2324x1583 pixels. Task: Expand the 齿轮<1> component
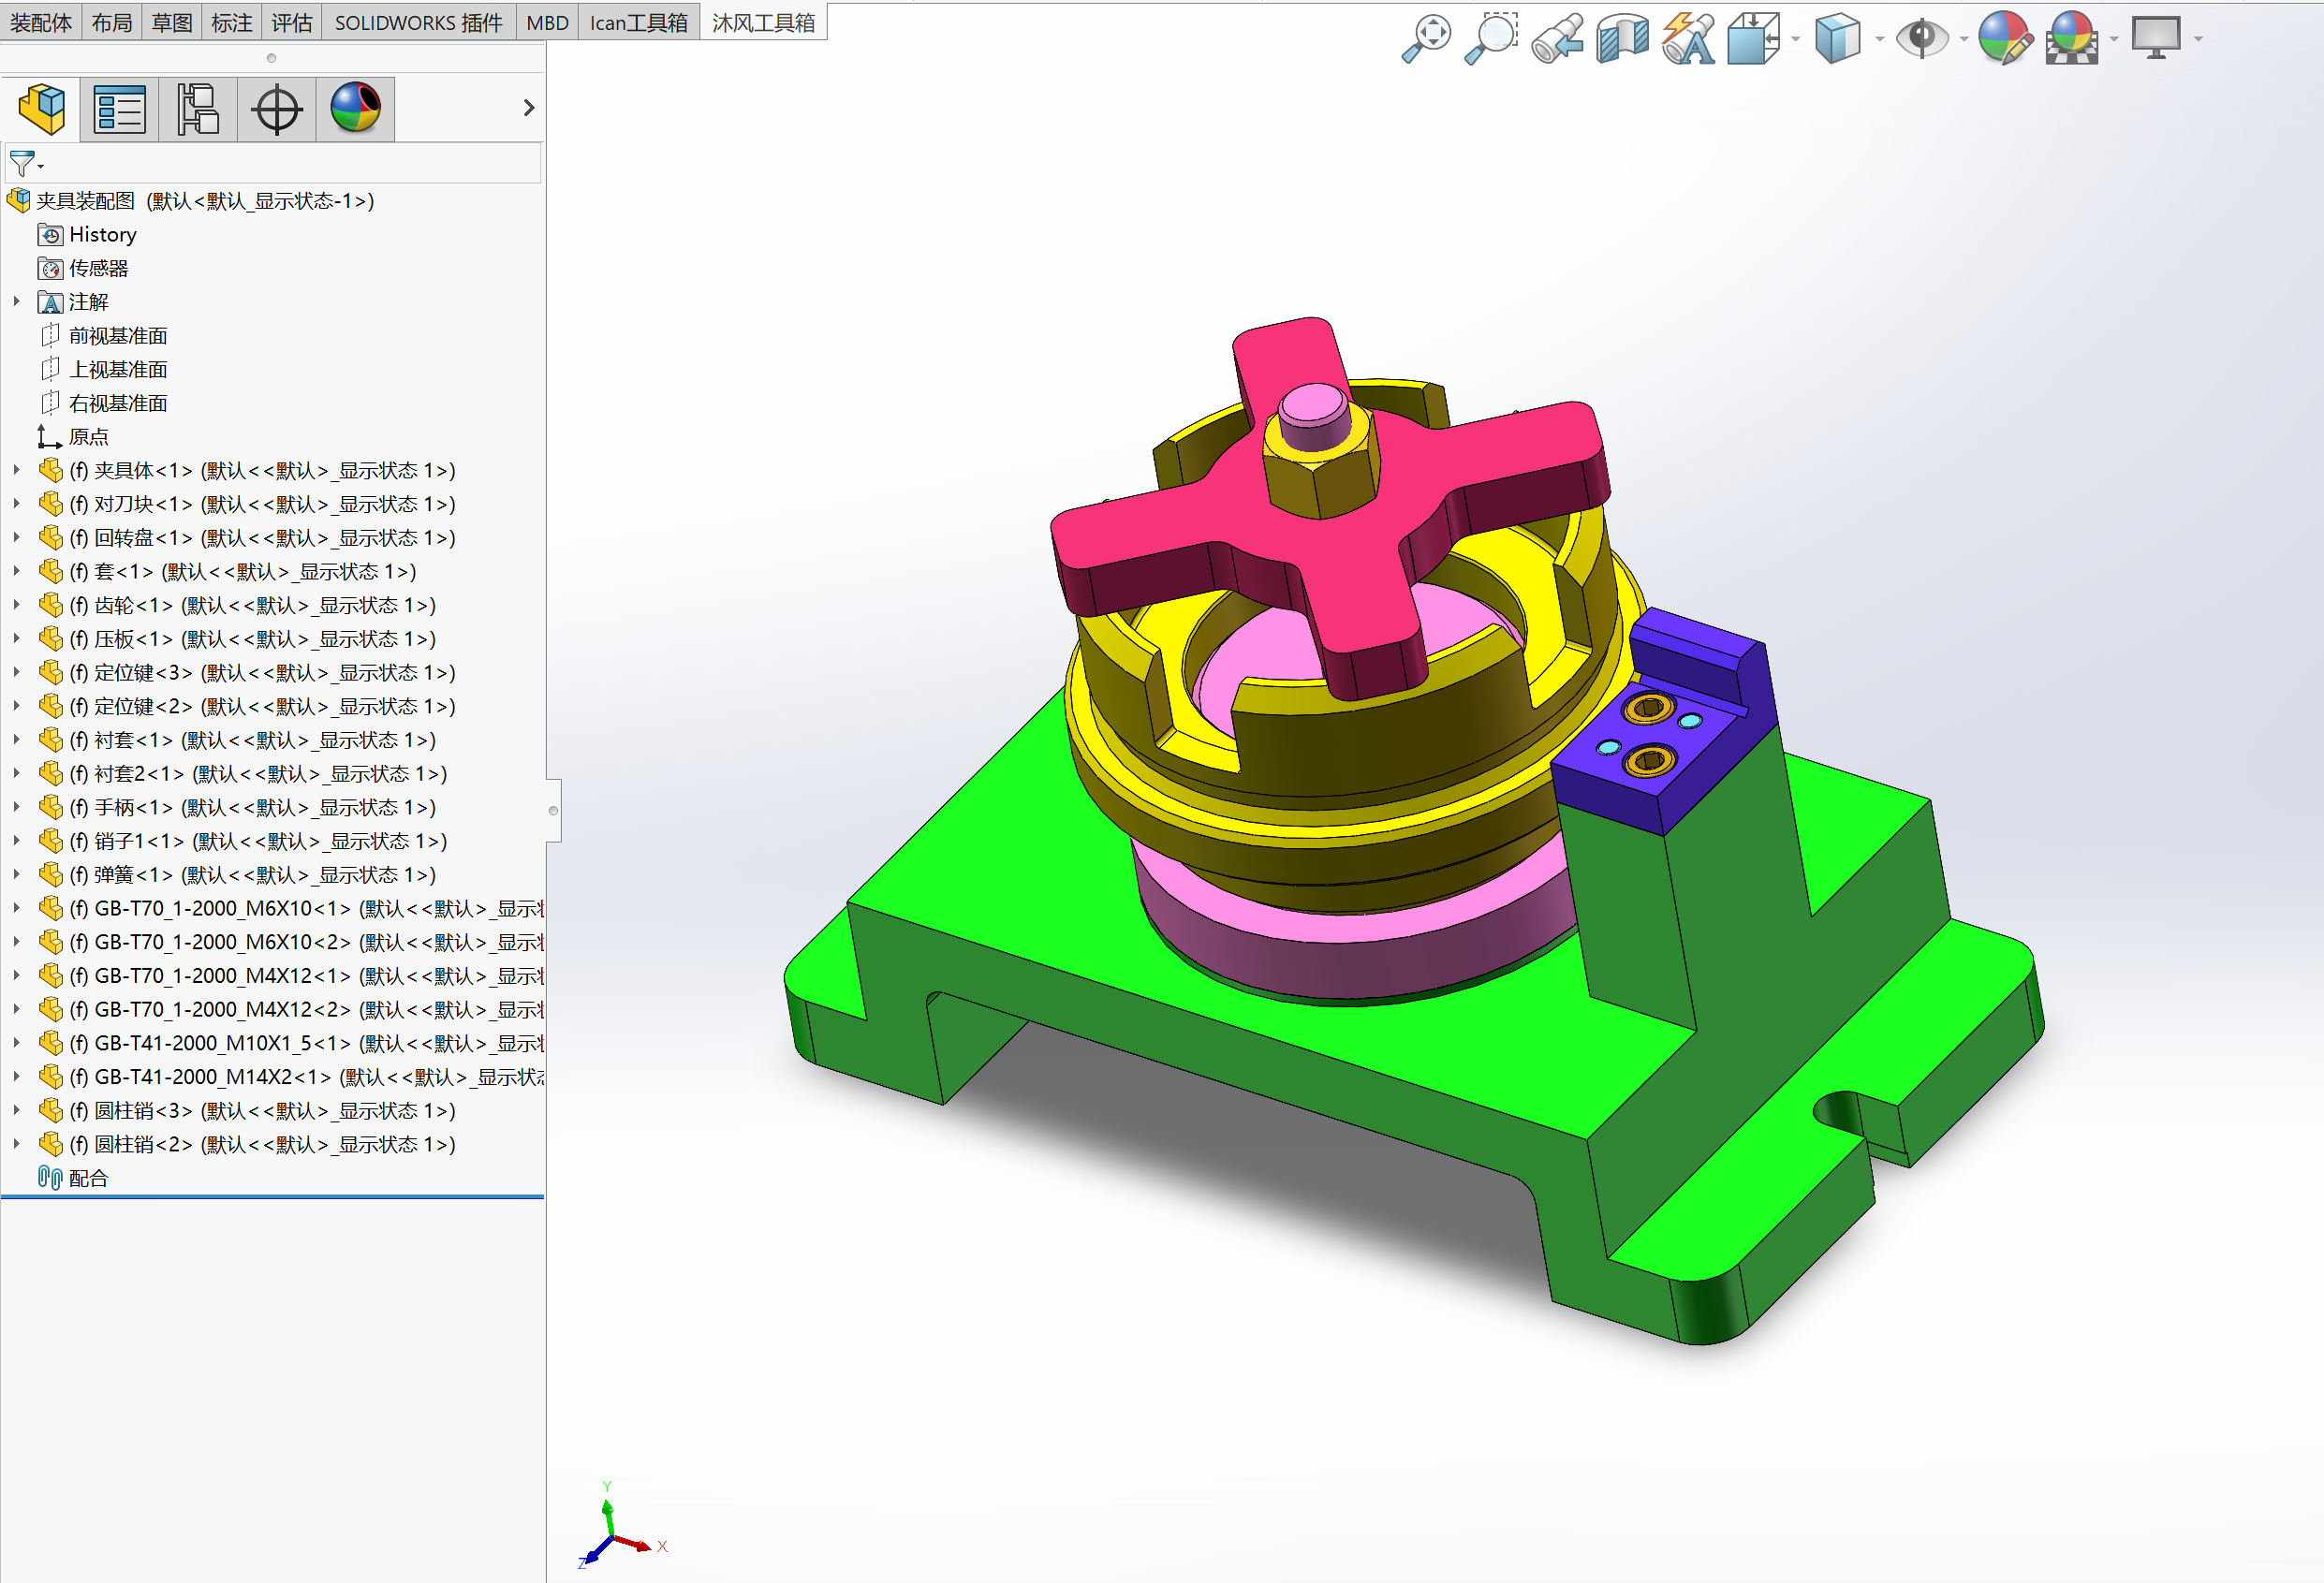click(x=17, y=605)
